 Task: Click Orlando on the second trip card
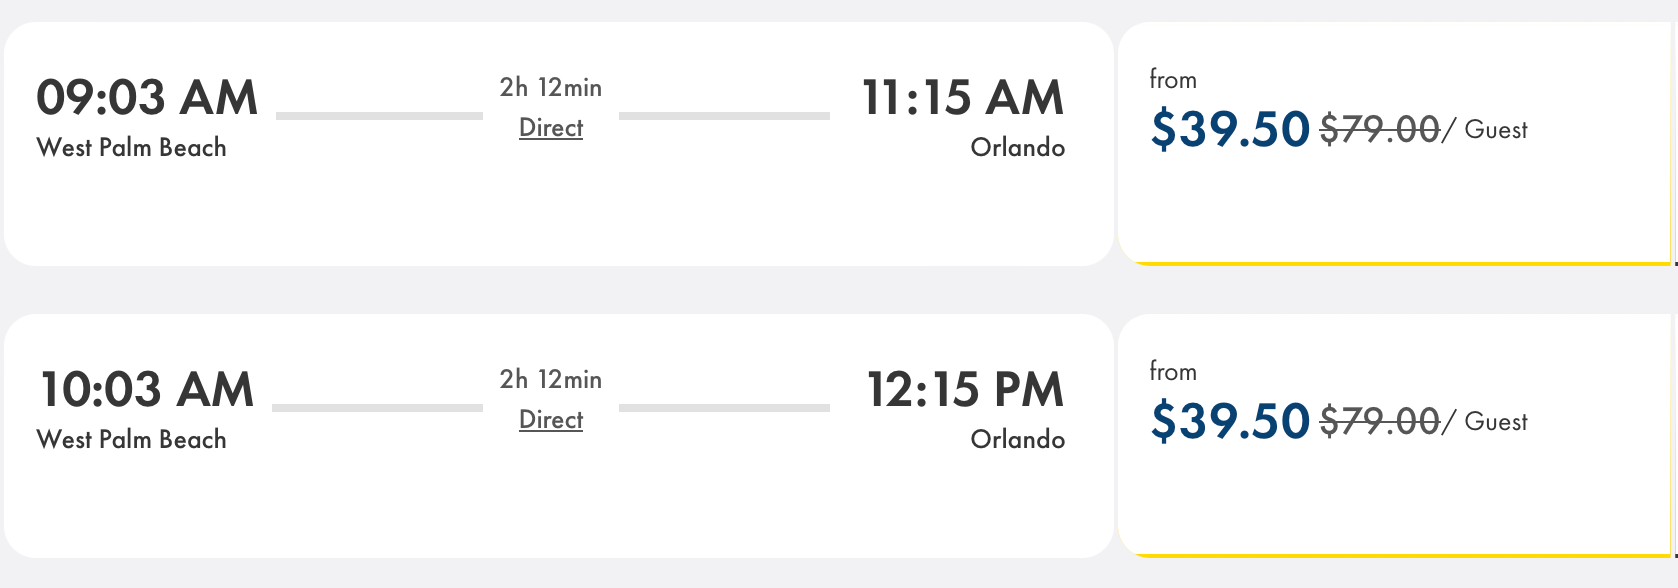[1017, 438]
